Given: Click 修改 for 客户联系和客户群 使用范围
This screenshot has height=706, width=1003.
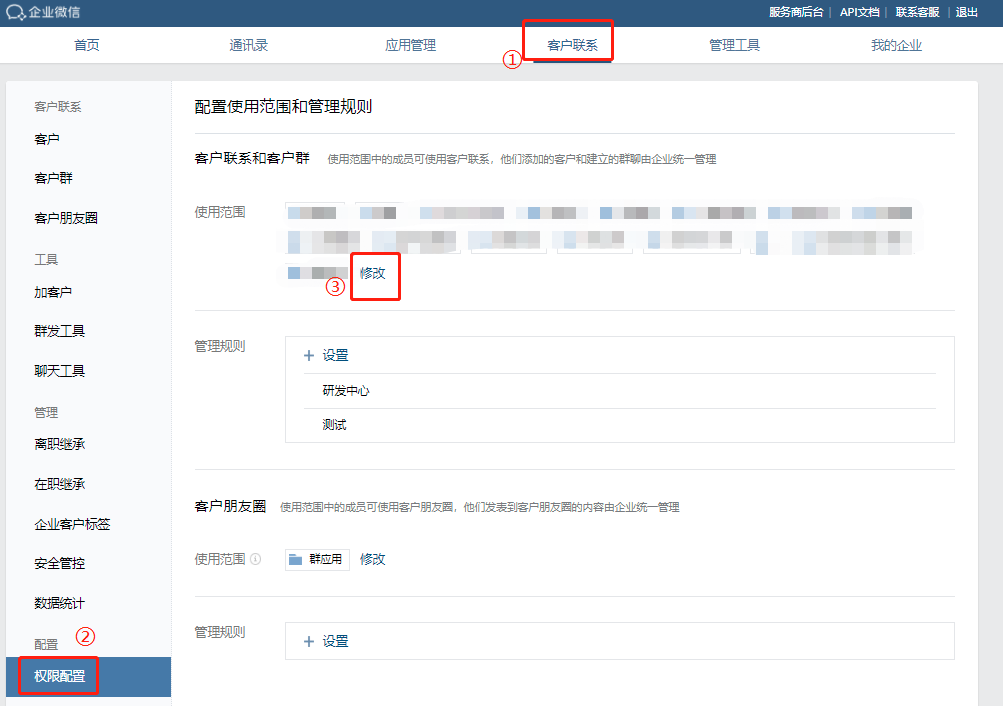Looking at the screenshot, I should [373, 273].
